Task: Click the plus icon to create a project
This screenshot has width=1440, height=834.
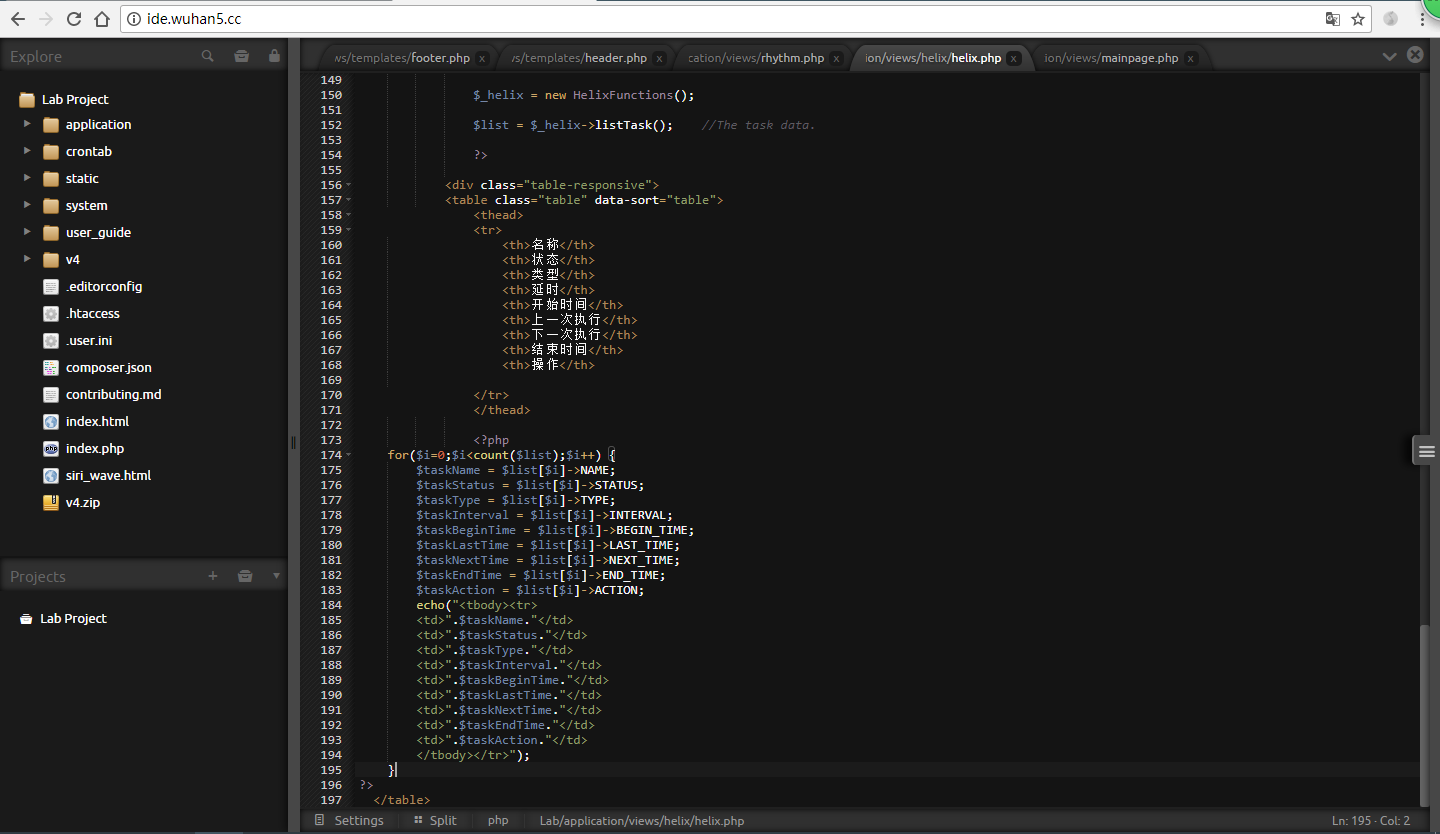Action: coord(212,576)
